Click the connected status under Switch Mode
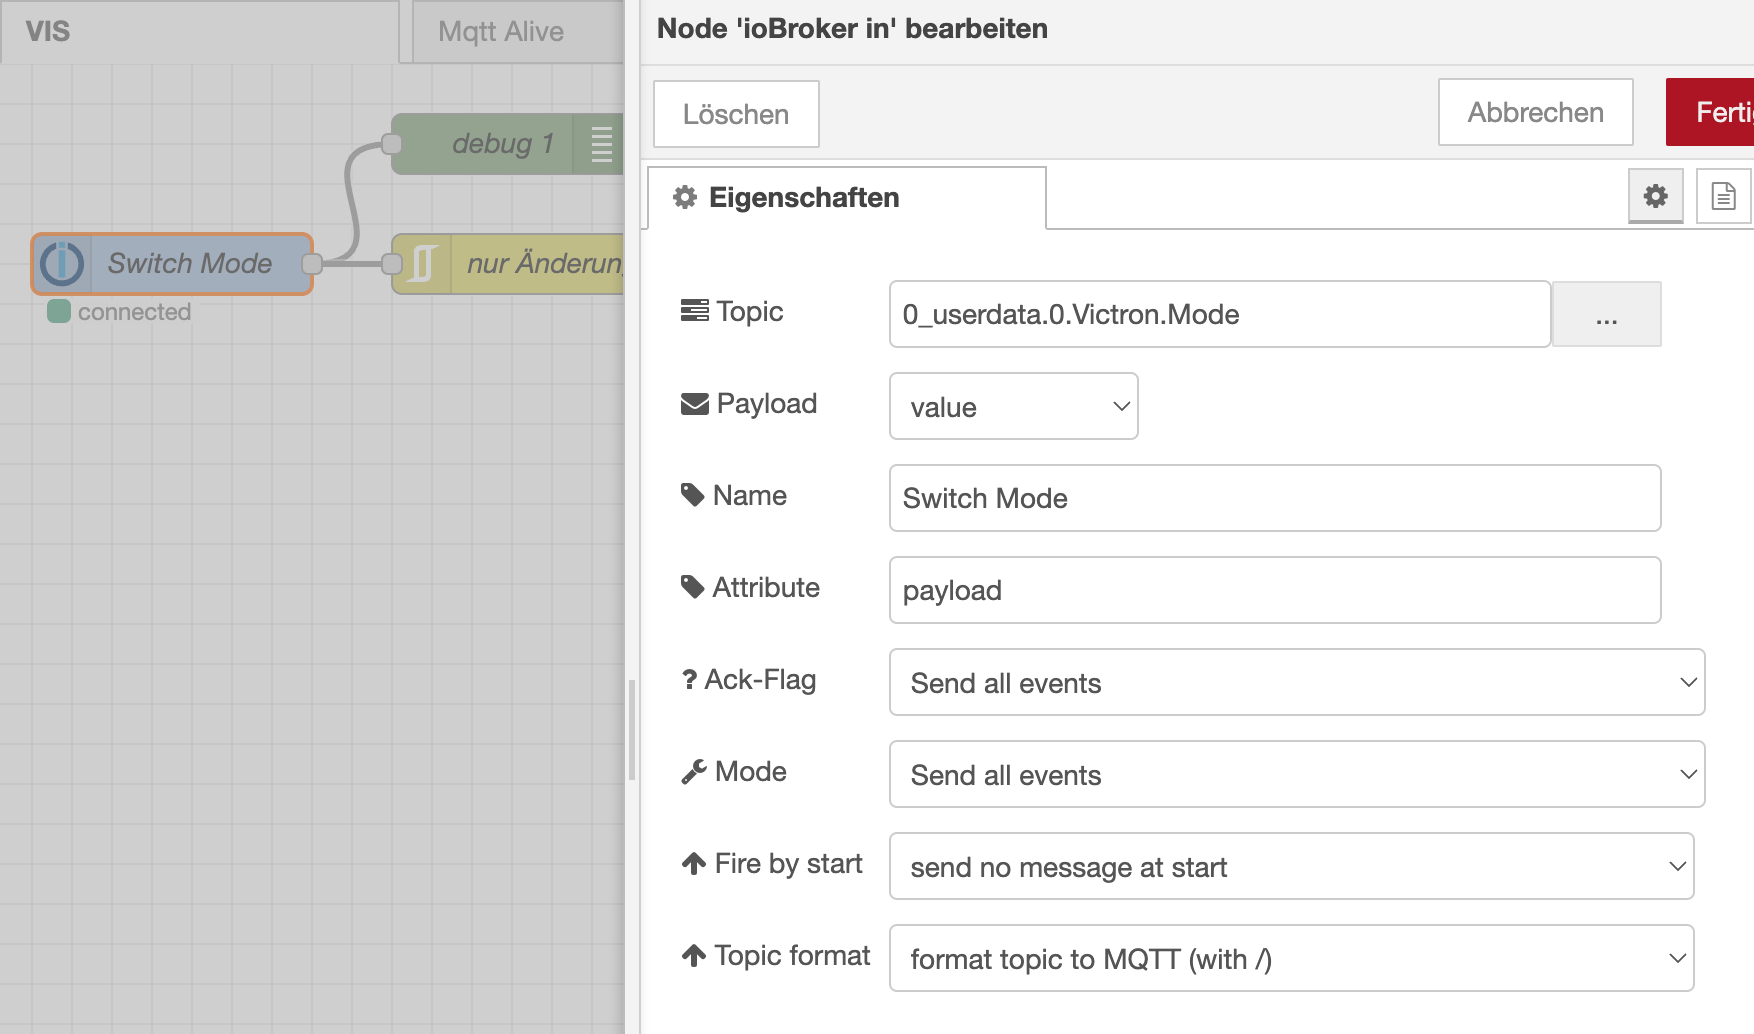The height and width of the screenshot is (1034, 1754). (120, 312)
